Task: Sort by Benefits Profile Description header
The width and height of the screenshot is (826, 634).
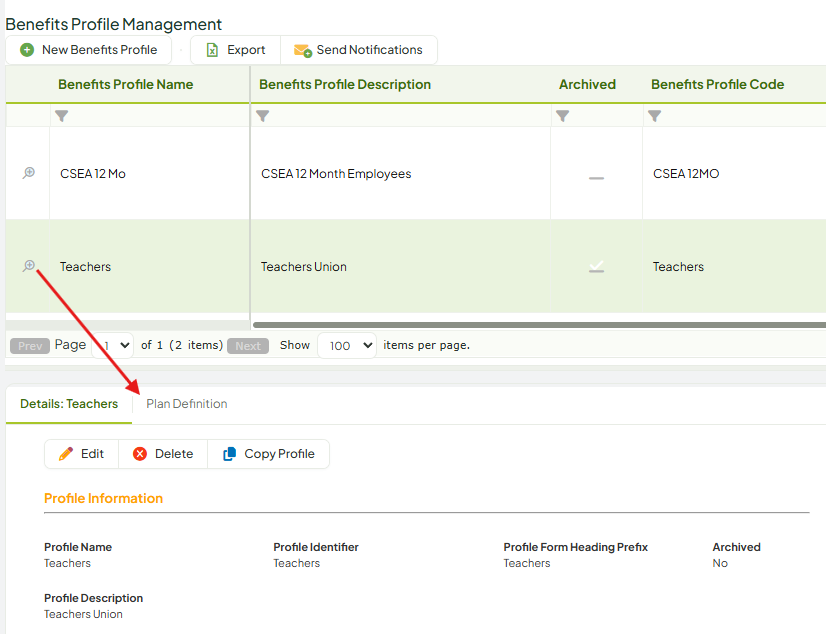Action: [345, 84]
